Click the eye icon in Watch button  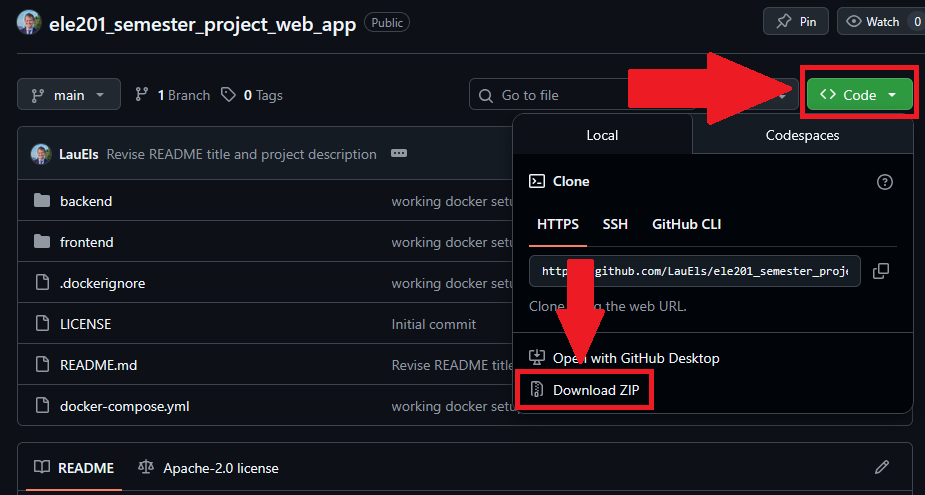854,22
